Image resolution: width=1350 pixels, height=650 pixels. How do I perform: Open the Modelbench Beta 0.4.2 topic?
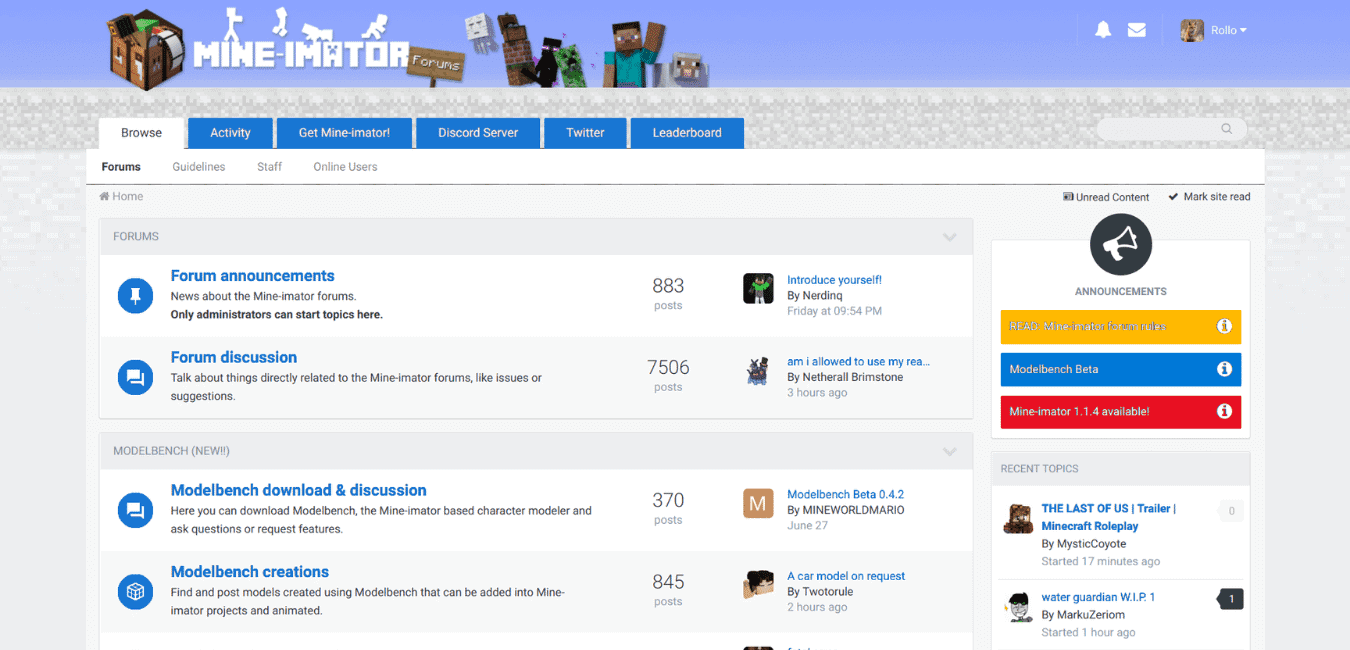coord(845,495)
